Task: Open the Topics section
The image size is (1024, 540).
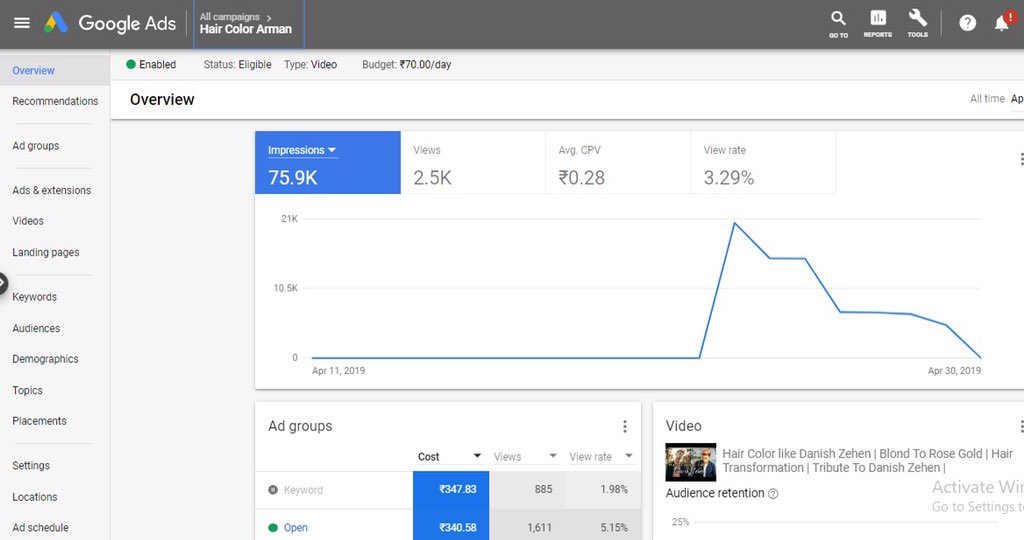Action: coord(27,390)
